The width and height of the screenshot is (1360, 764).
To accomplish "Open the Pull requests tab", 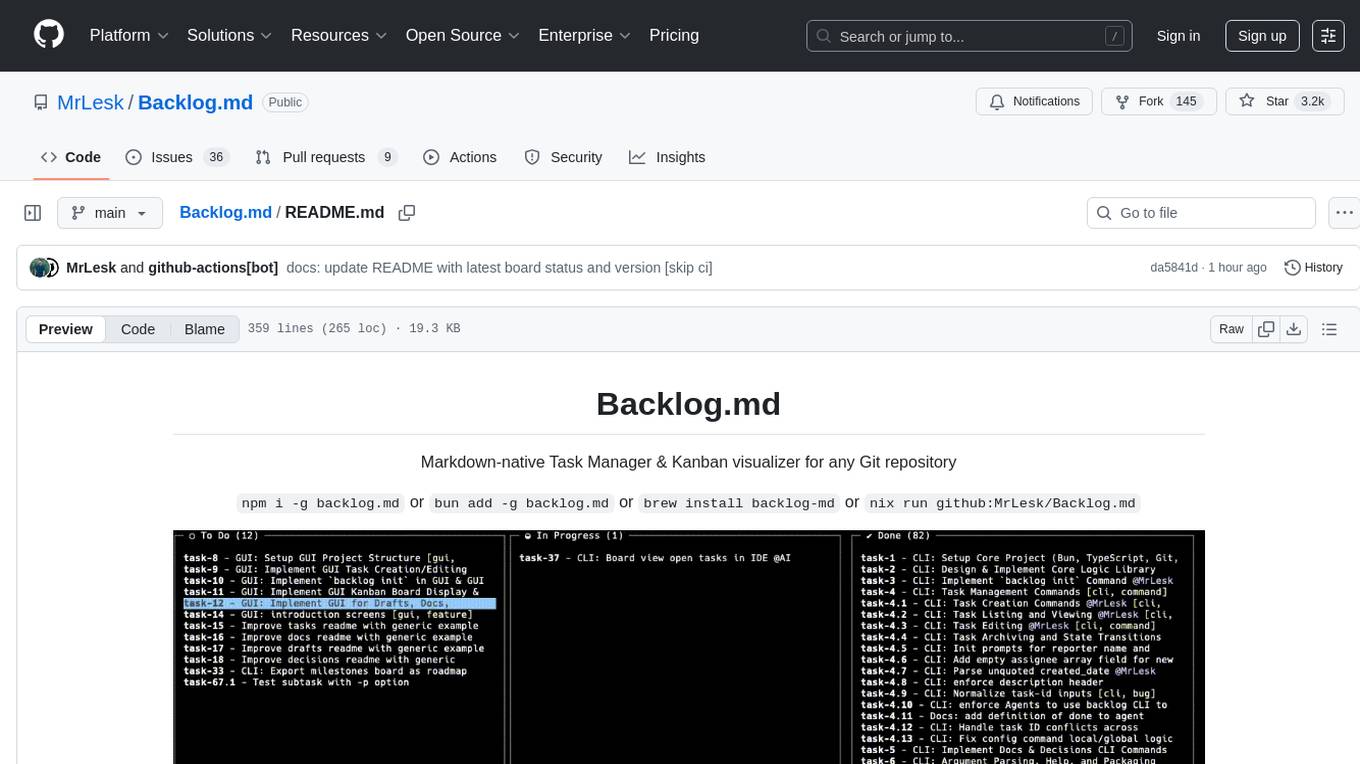I will point(326,157).
